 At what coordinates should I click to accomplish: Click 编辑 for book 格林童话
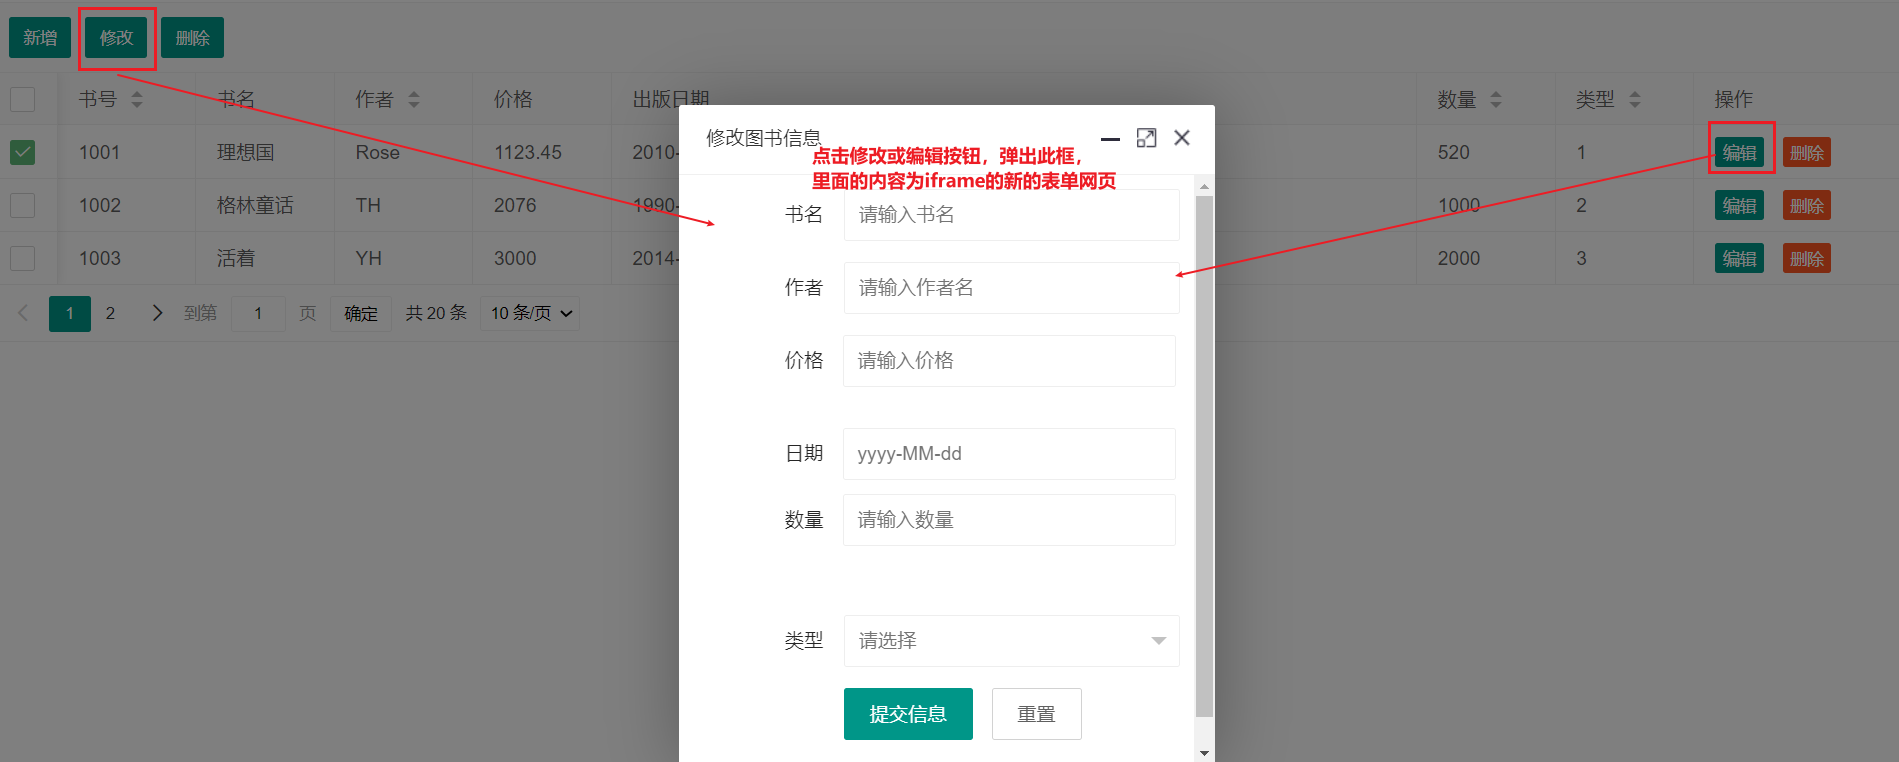(x=1739, y=205)
